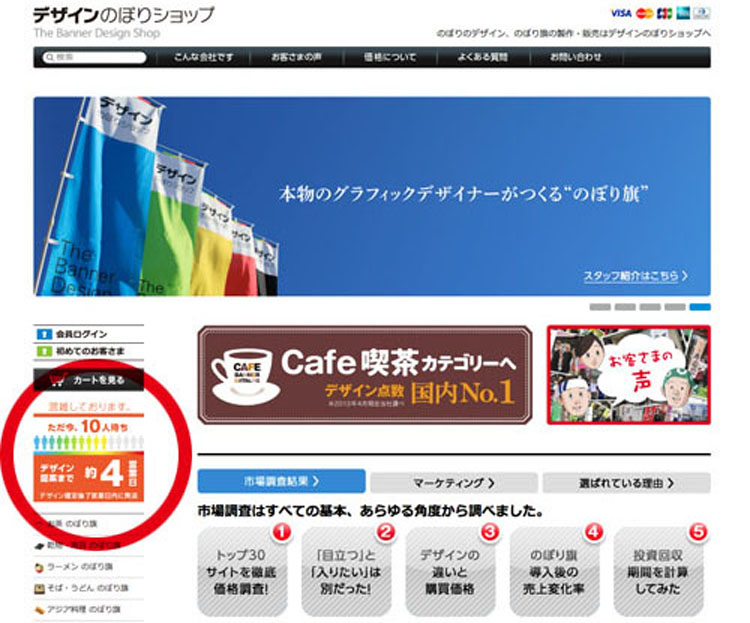This screenshot has height=623, width=750.
Task: Select the first slideshow indicator bar
Action: pyautogui.click(x=599, y=307)
